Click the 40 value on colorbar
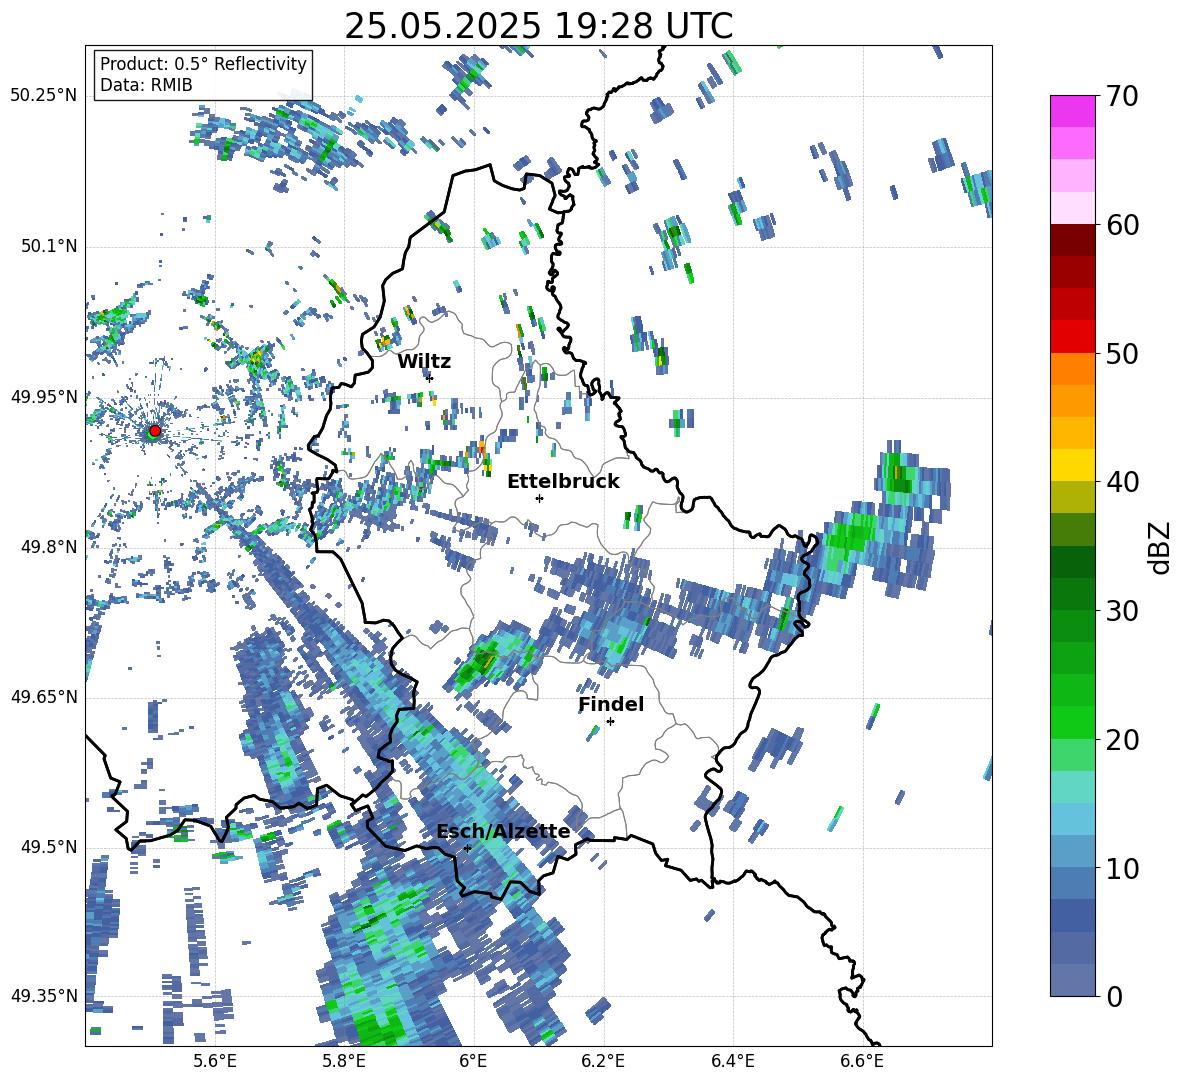Image resolution: width=1184 pixels, height=1081 pixels. tap(1123, 482)
